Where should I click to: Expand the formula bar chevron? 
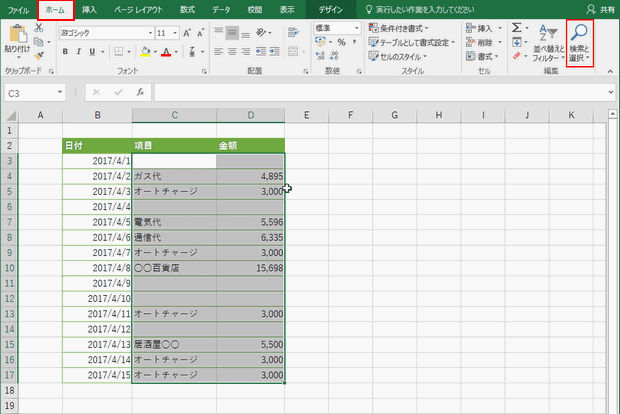click(611, 93)
